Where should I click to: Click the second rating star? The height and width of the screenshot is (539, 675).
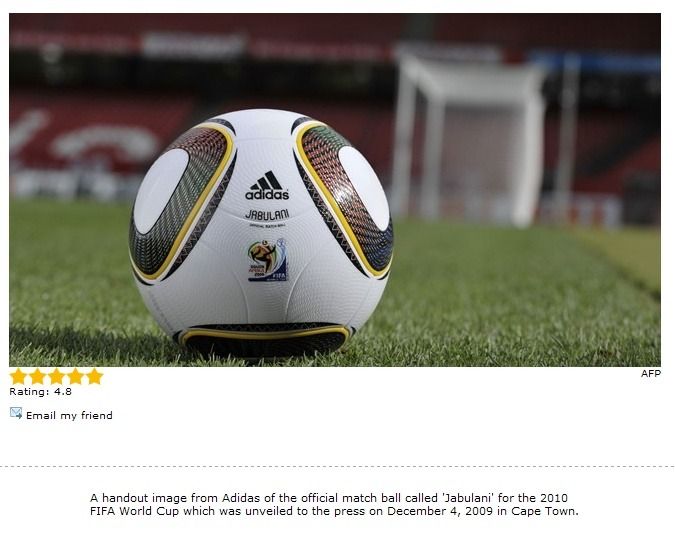[x=37, y=376]
